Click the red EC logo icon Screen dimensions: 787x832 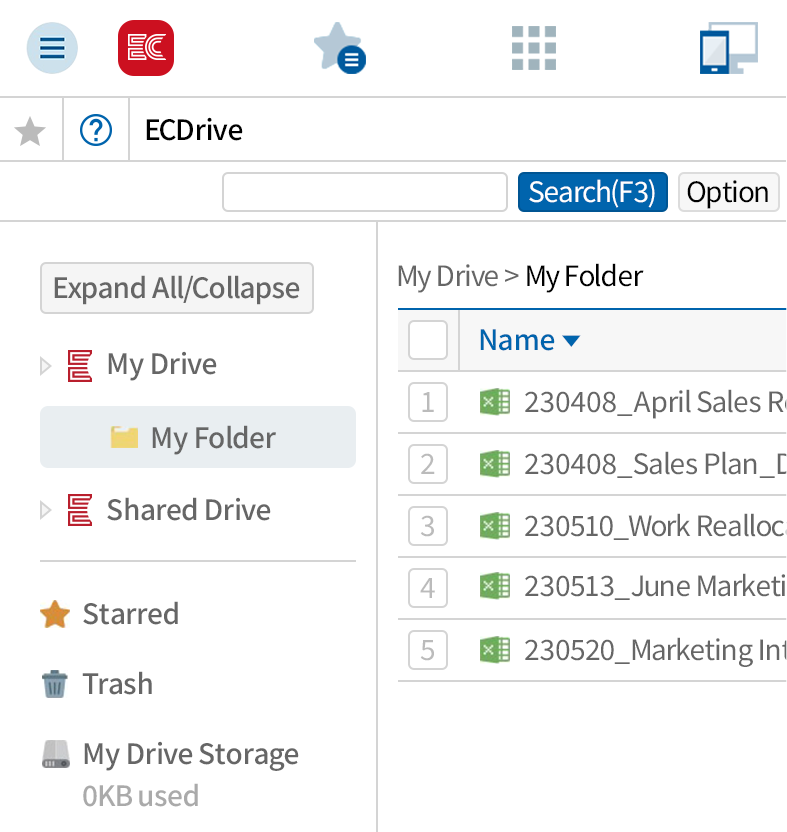pyautogui.click(x=146, y=48)
